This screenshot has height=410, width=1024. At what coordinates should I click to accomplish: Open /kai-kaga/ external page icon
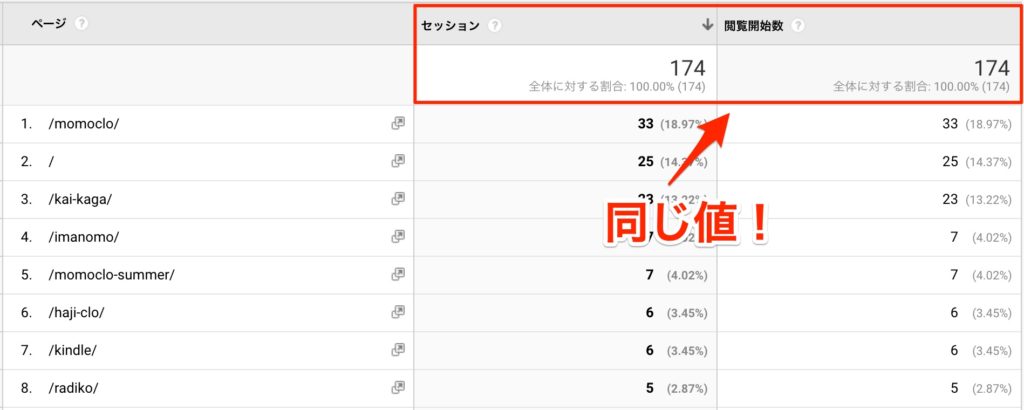(398, 199)
